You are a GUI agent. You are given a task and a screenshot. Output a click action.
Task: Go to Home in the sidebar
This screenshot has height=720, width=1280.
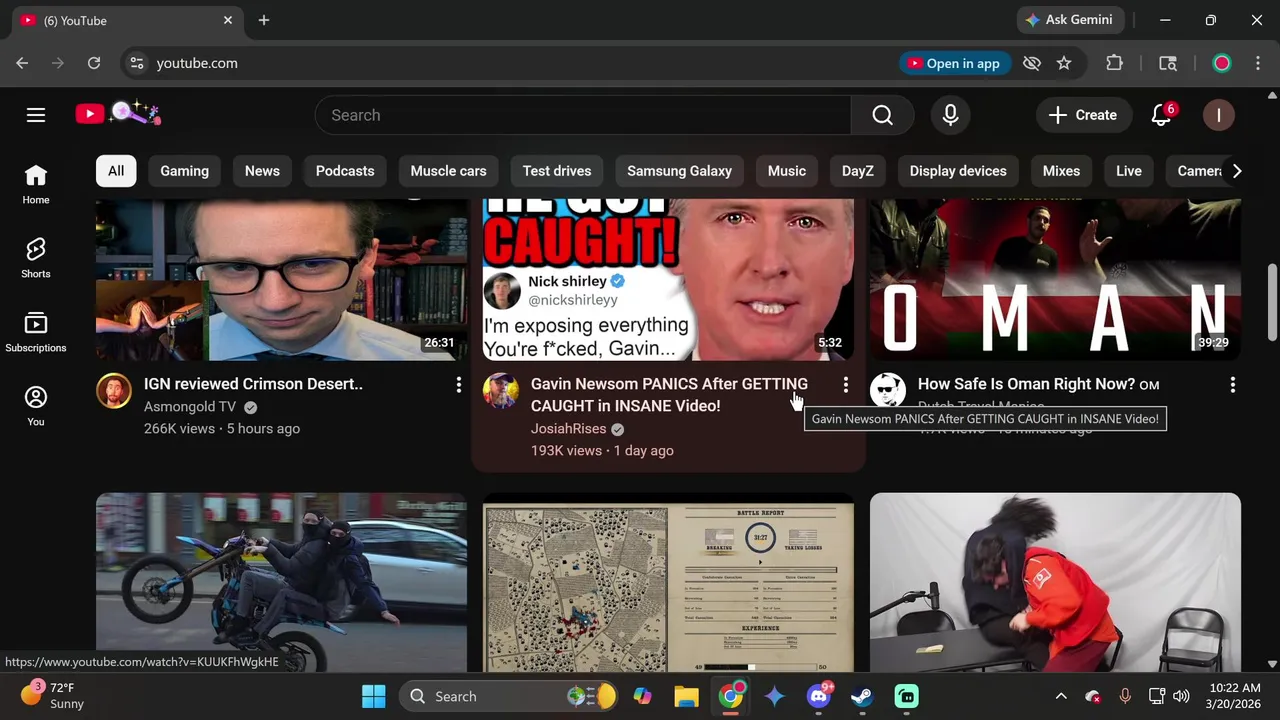pyautogui.click(x=36, y=185)
